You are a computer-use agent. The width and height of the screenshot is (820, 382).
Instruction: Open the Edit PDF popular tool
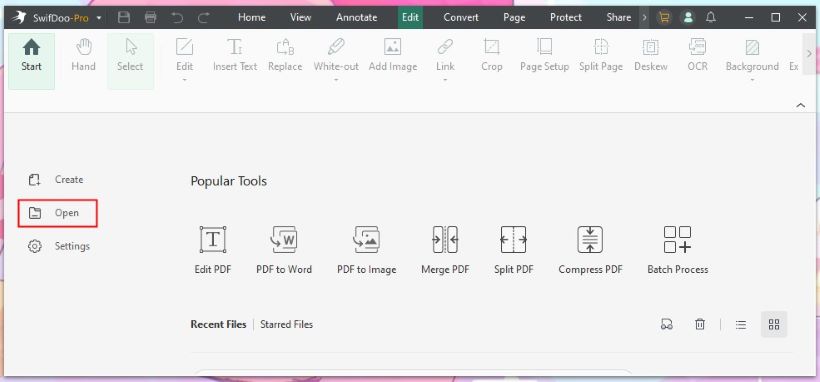tap(213, 250)
